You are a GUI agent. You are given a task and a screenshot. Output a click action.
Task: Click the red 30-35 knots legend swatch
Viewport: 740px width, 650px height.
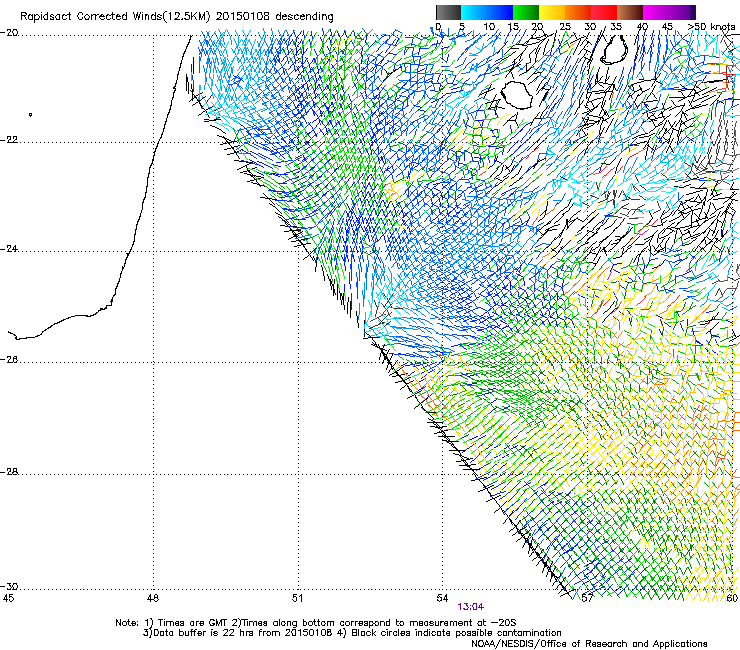[x=604, y=12]
